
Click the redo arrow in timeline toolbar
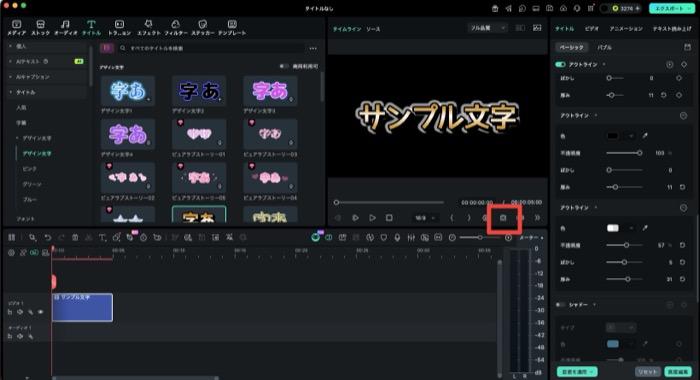(62, 238)
